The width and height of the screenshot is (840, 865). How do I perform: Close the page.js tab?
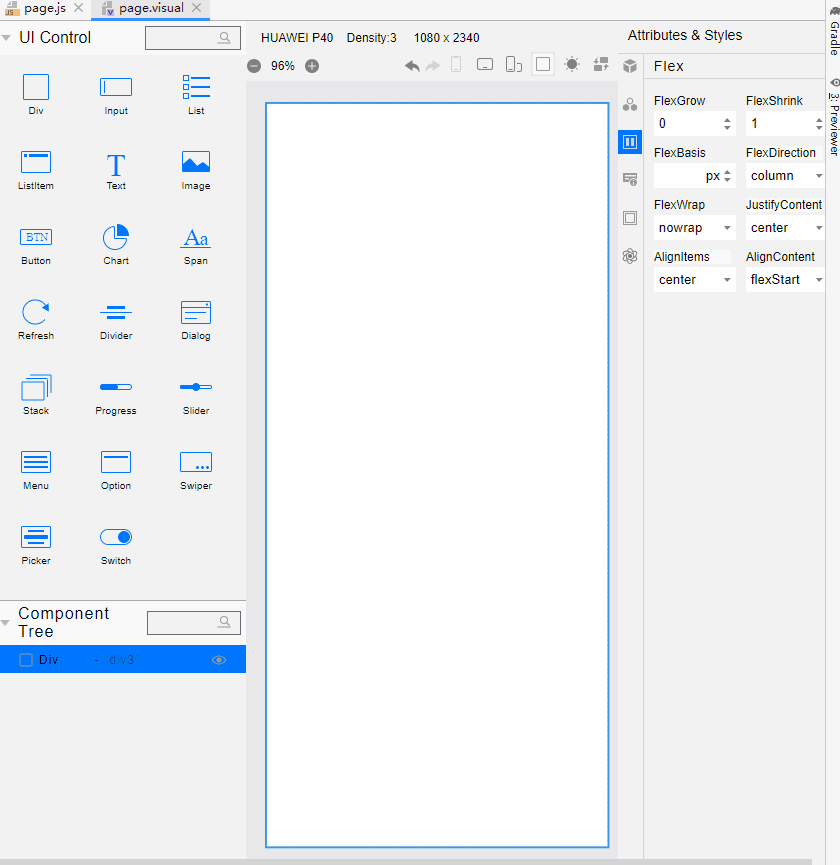pyautogui.click(x=79, y=8)
